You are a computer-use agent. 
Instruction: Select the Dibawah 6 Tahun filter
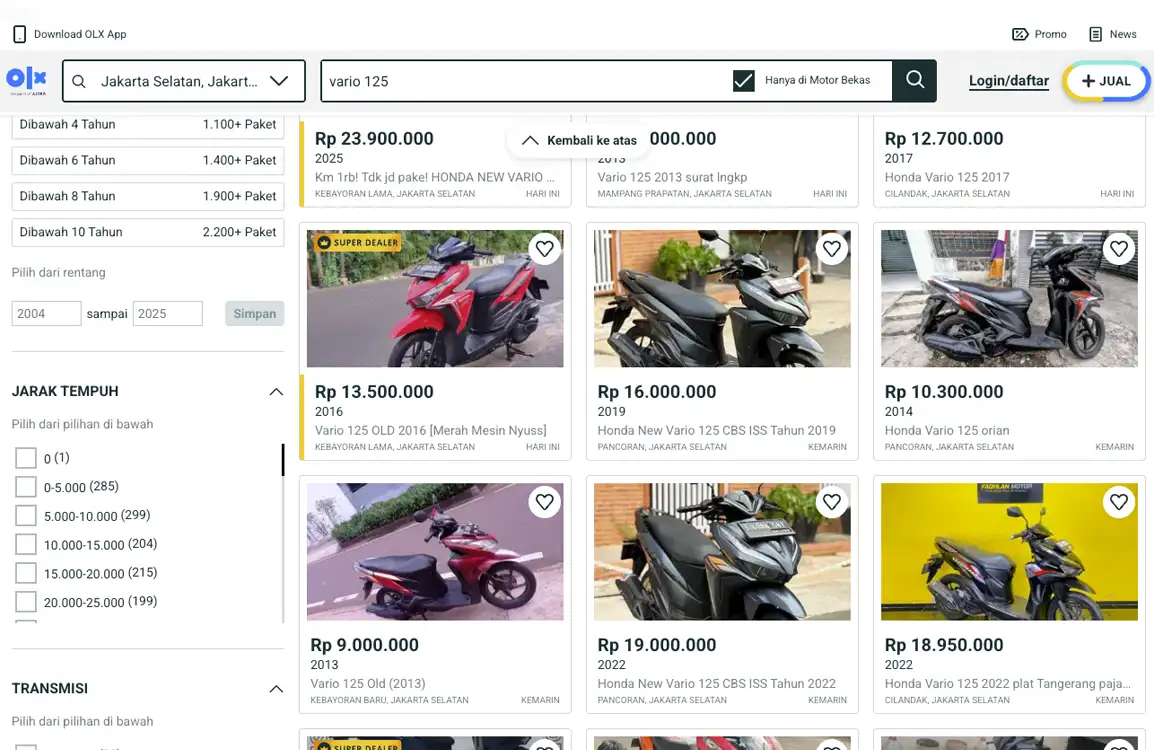(148, 160)
